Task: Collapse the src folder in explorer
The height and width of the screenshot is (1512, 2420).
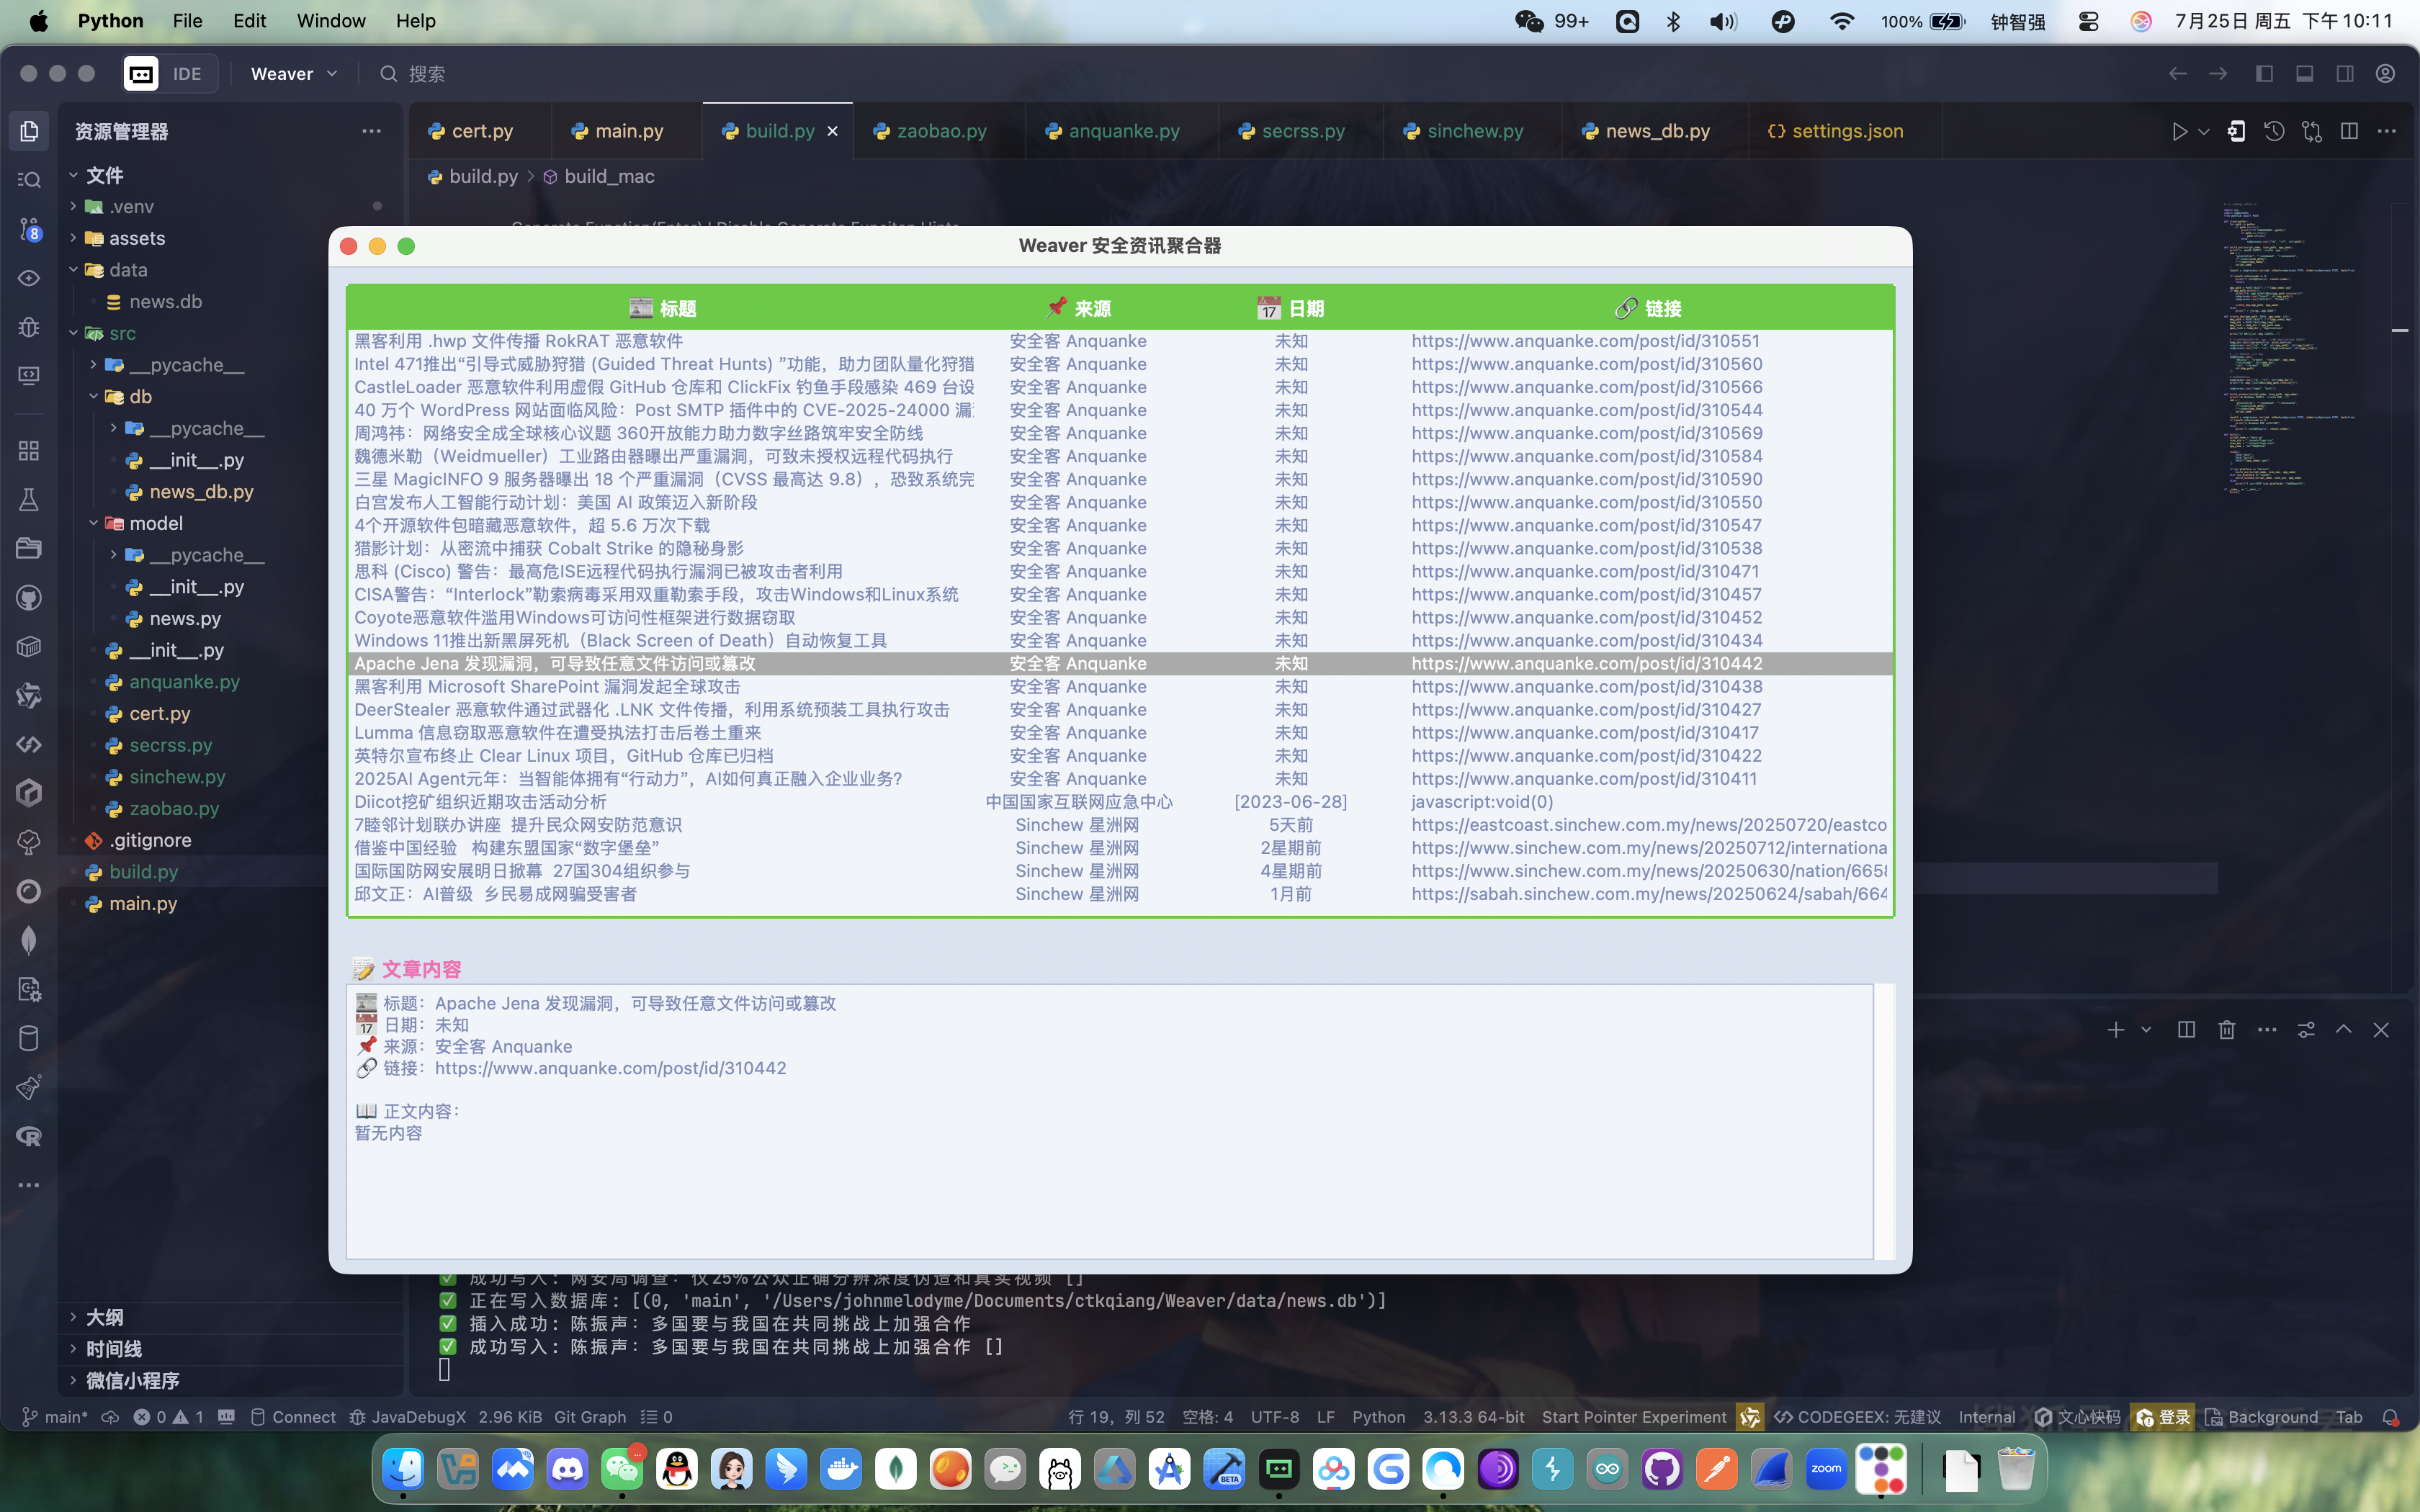Action: coord(73,333)
